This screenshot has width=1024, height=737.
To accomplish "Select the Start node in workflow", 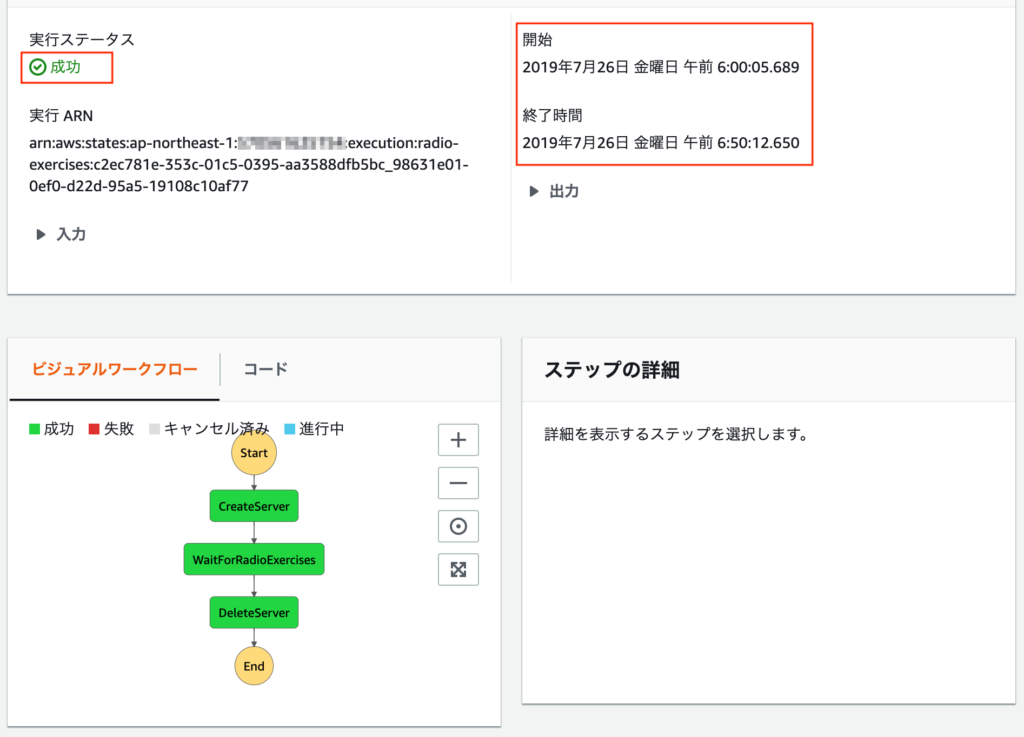I will coord(254,453).
